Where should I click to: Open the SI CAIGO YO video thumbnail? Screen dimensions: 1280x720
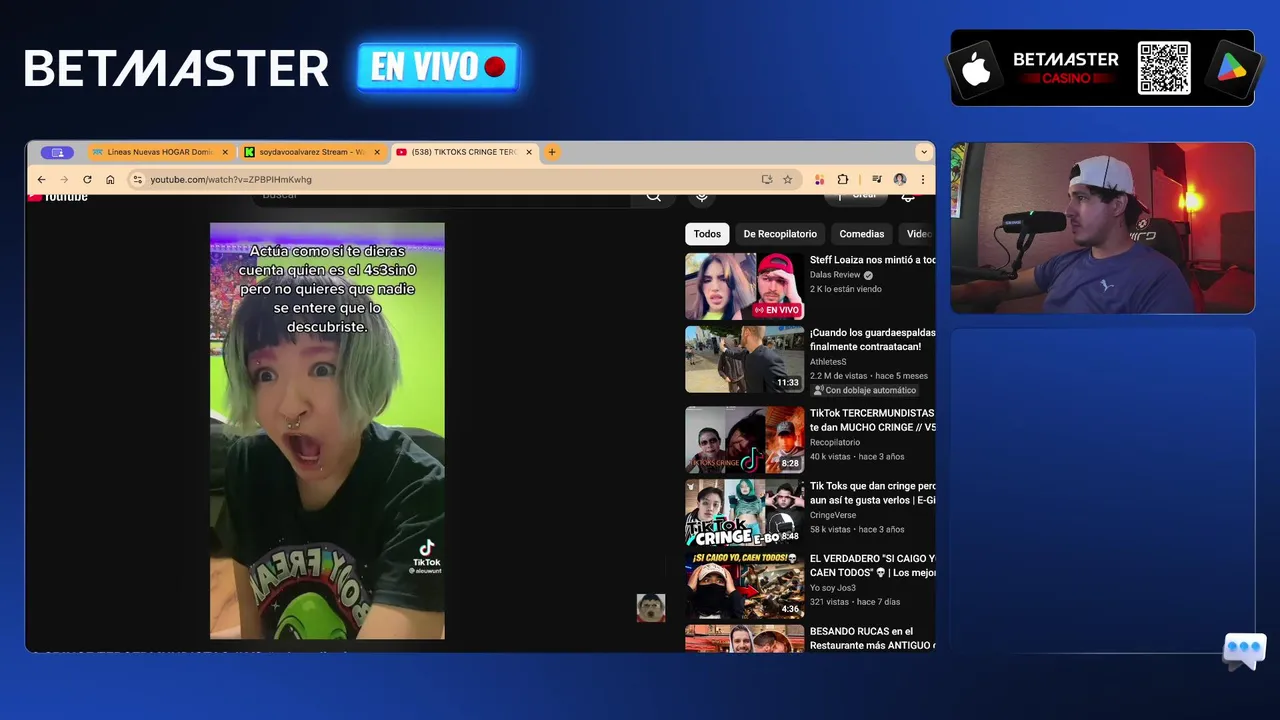tap(744, 585)
